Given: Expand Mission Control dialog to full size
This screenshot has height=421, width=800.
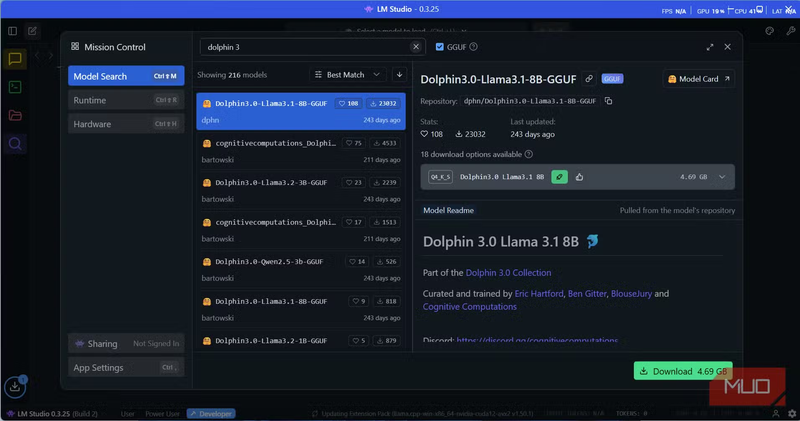Looking at the screenshot, I should point(710,47).
